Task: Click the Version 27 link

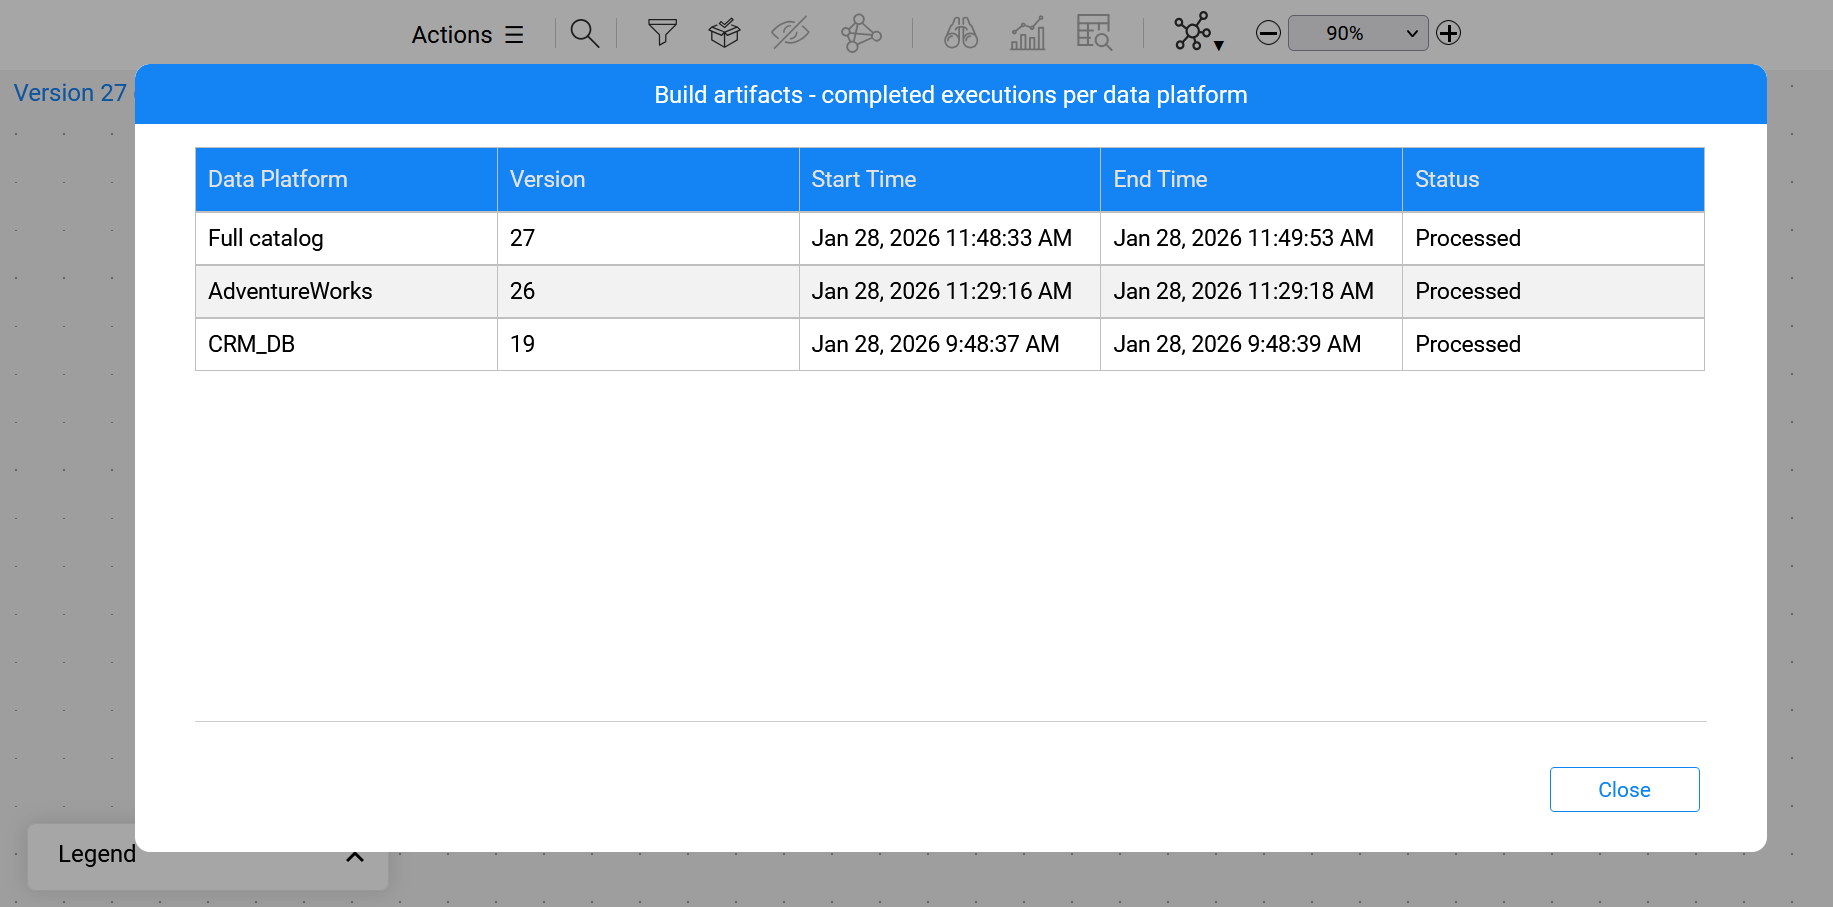Action: click(x=70, y=93)
